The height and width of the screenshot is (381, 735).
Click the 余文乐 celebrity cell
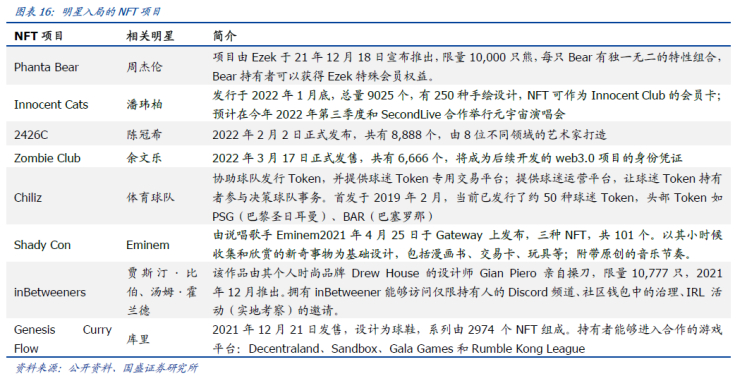point(144,158)
